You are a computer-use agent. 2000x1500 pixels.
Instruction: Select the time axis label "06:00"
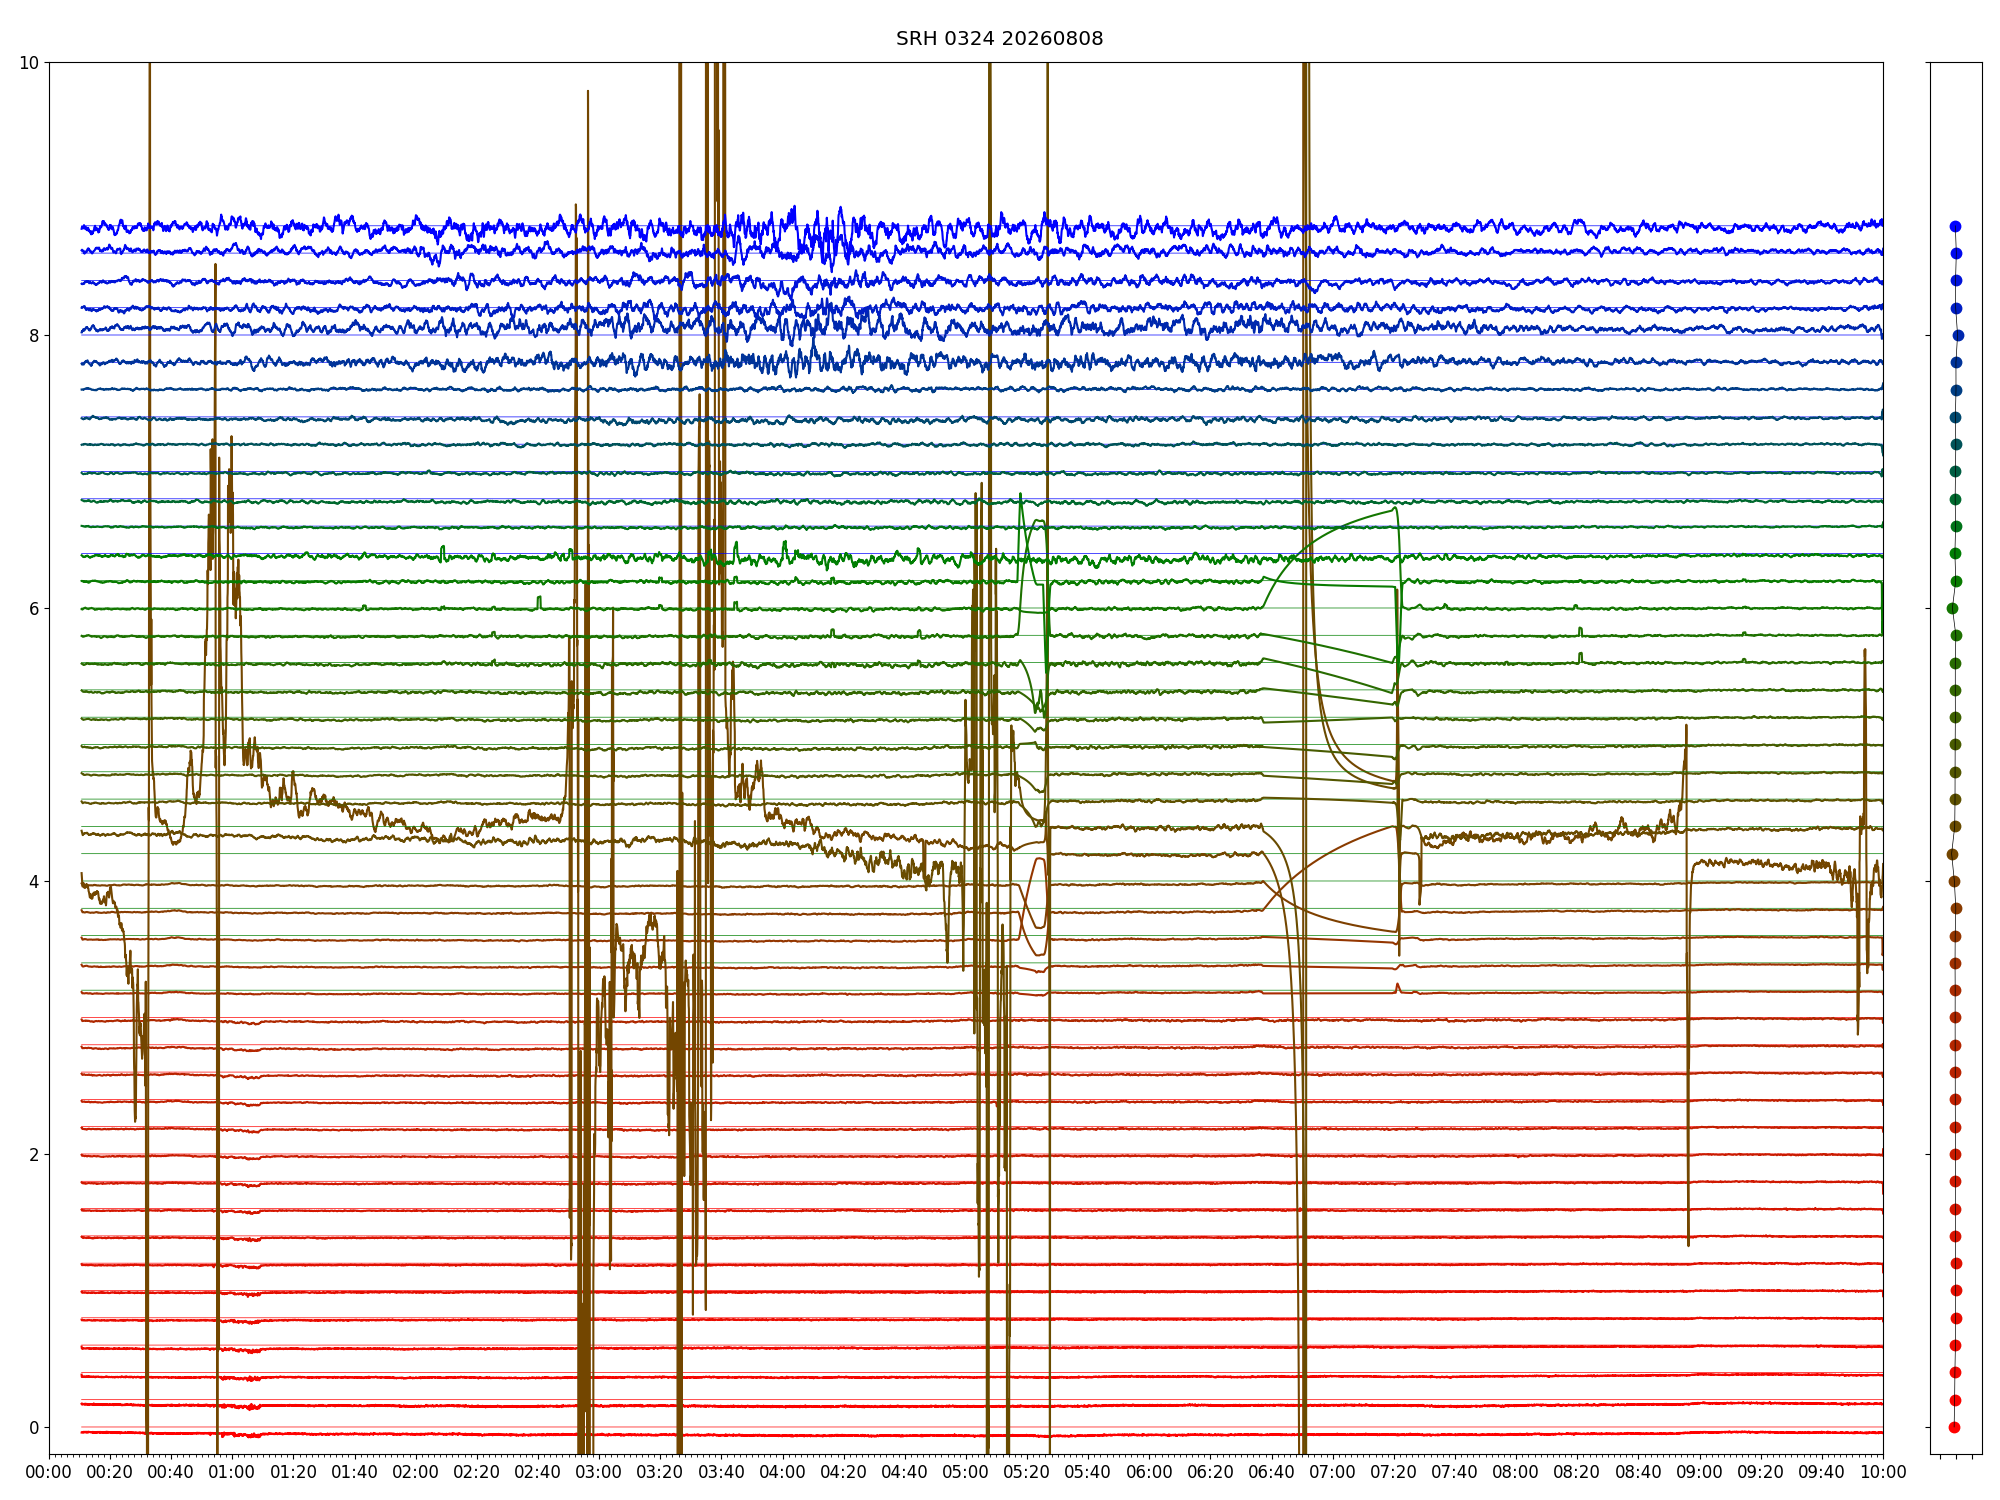(x=1149, y=1473)
